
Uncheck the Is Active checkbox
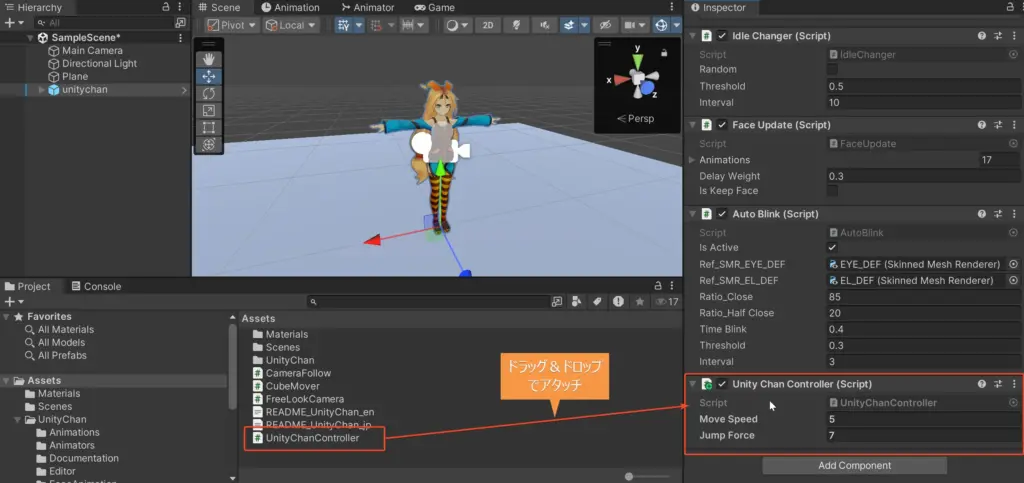(832, 247)
